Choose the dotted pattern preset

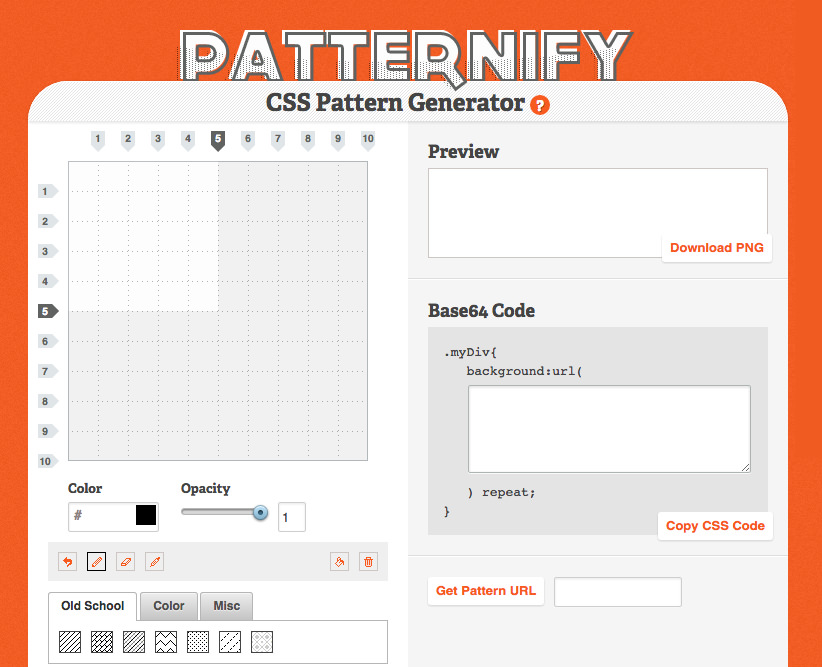(198, 642)
